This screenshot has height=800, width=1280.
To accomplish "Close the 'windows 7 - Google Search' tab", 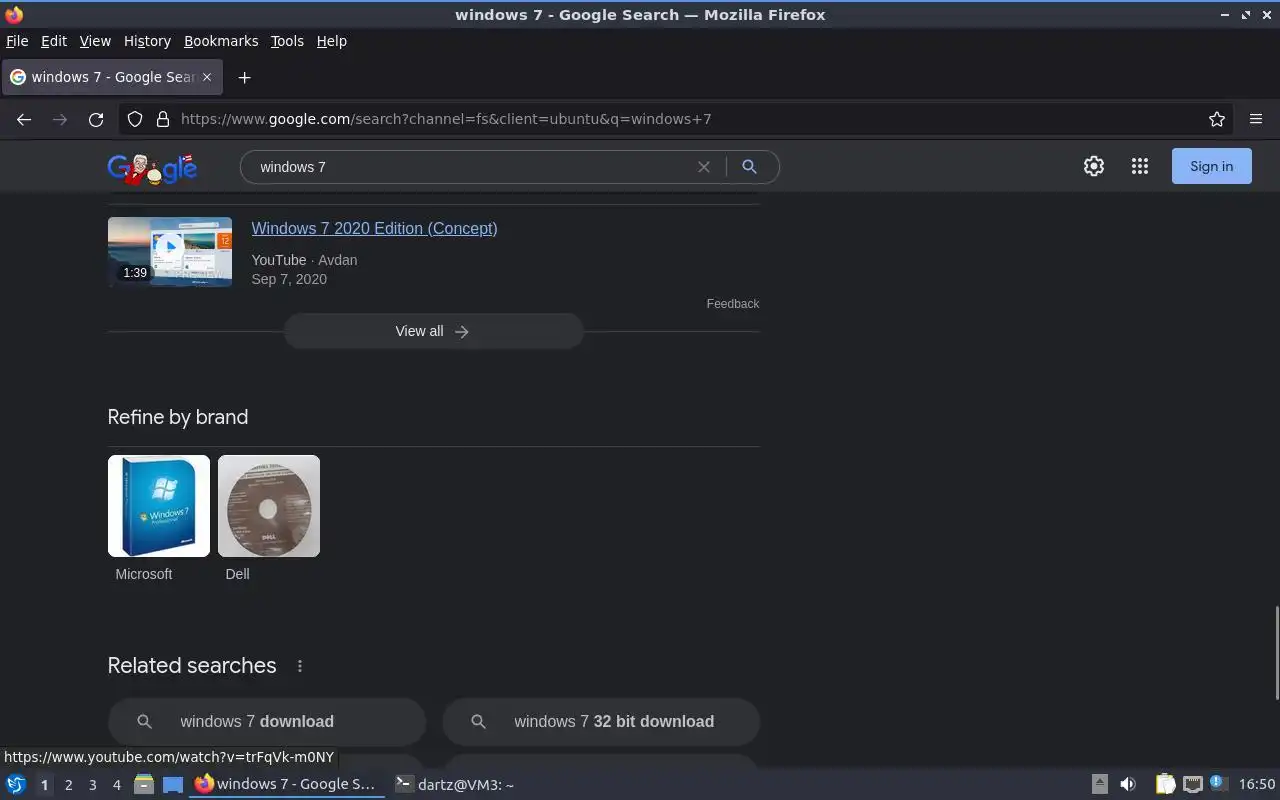I will [207, 77].
